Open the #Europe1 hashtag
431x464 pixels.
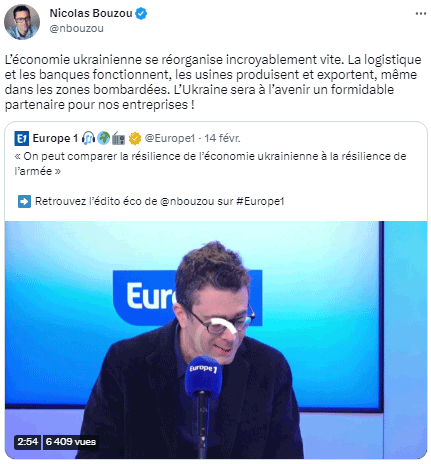coord(260,202)
